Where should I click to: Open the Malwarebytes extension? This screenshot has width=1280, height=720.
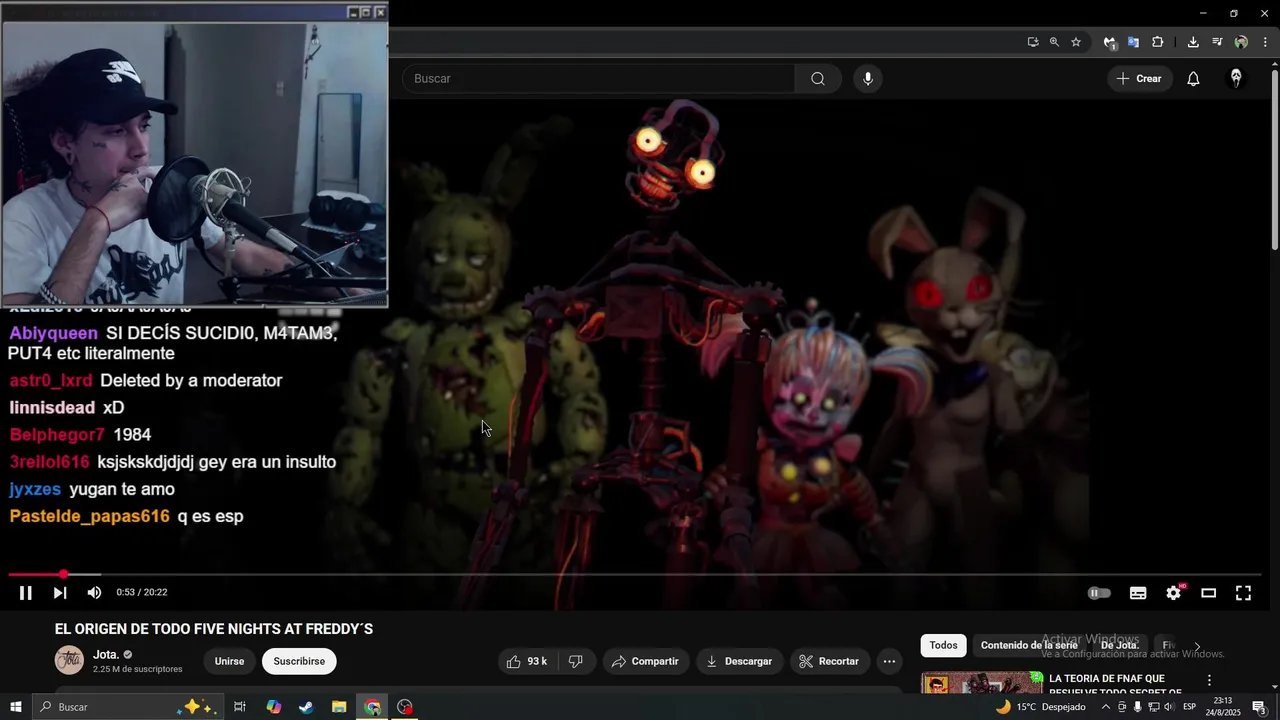[1109, 42]
